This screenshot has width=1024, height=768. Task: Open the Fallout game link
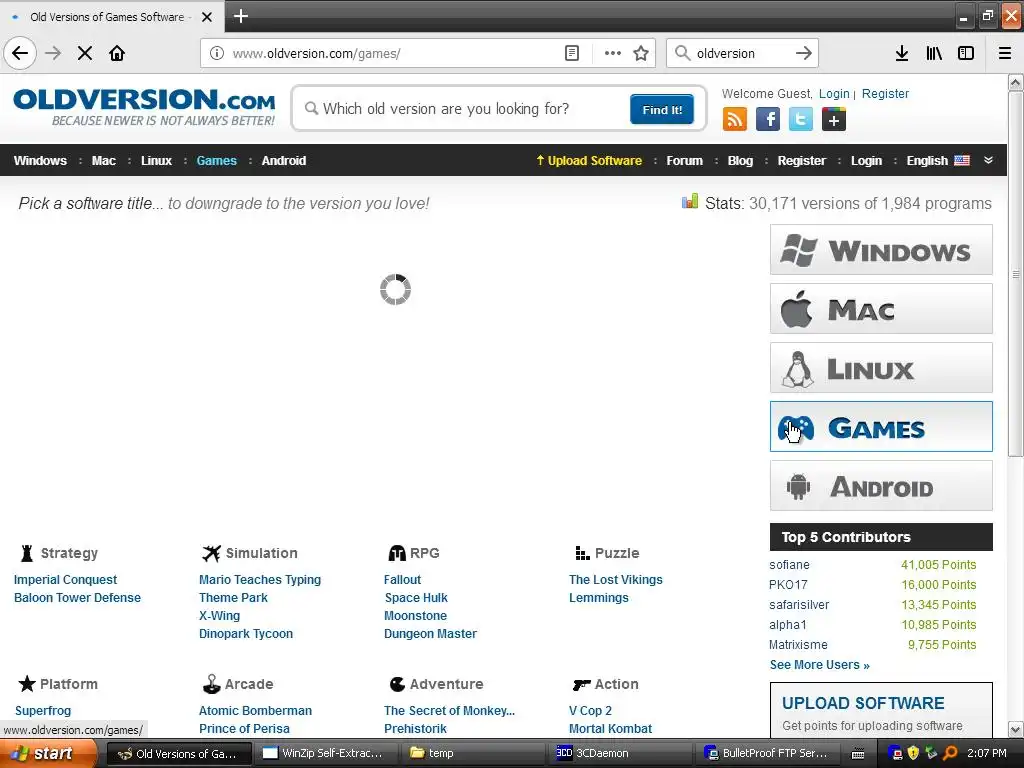[402, 579]
